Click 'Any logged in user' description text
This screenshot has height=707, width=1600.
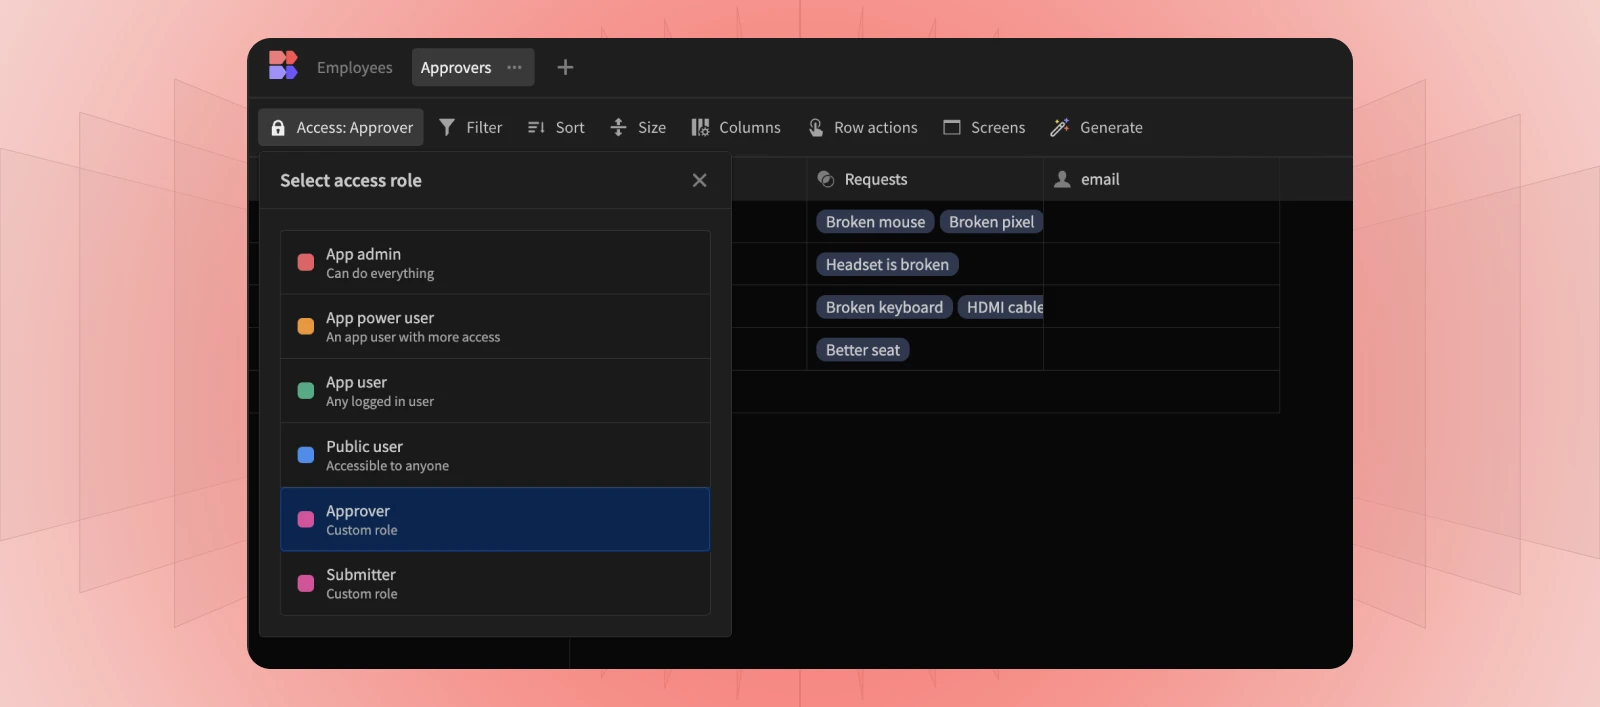(380, 402)
